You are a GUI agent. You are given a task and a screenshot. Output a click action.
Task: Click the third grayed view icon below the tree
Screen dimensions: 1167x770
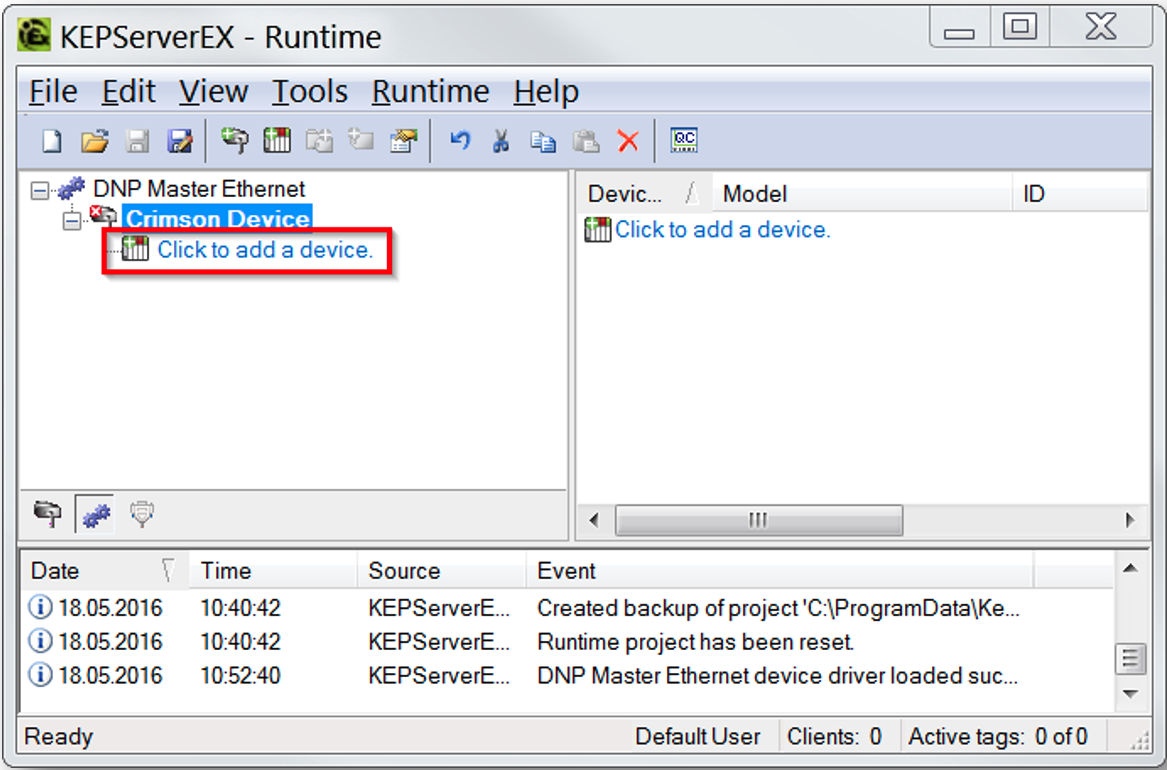tap(141, 513)
